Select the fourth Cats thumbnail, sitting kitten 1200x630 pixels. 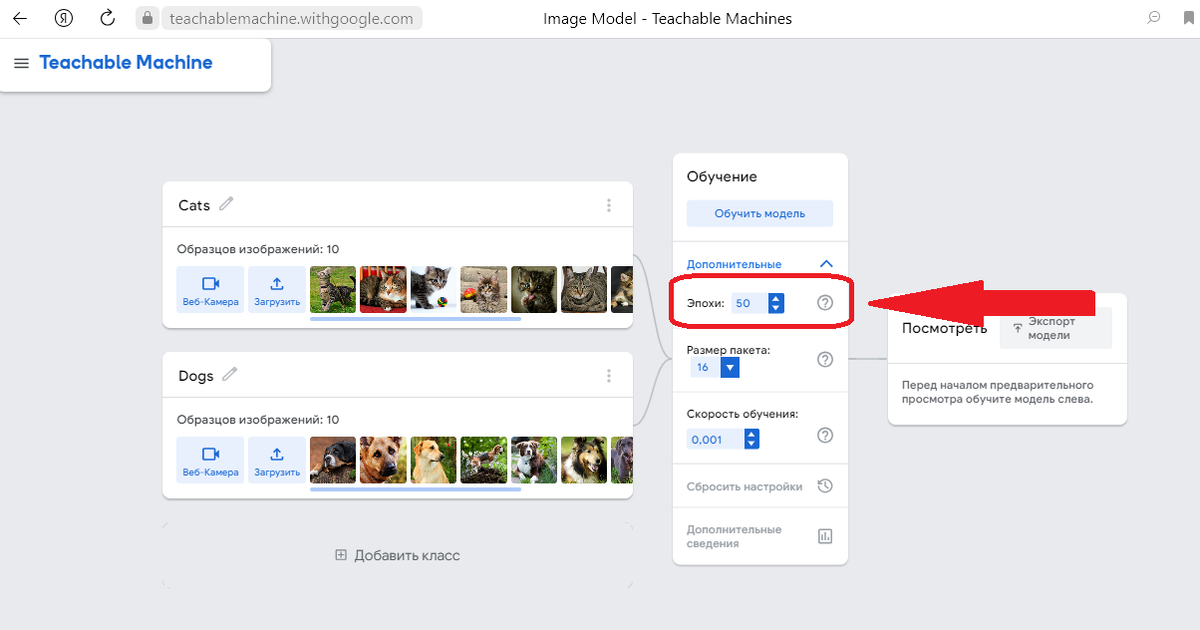(484, 290)
